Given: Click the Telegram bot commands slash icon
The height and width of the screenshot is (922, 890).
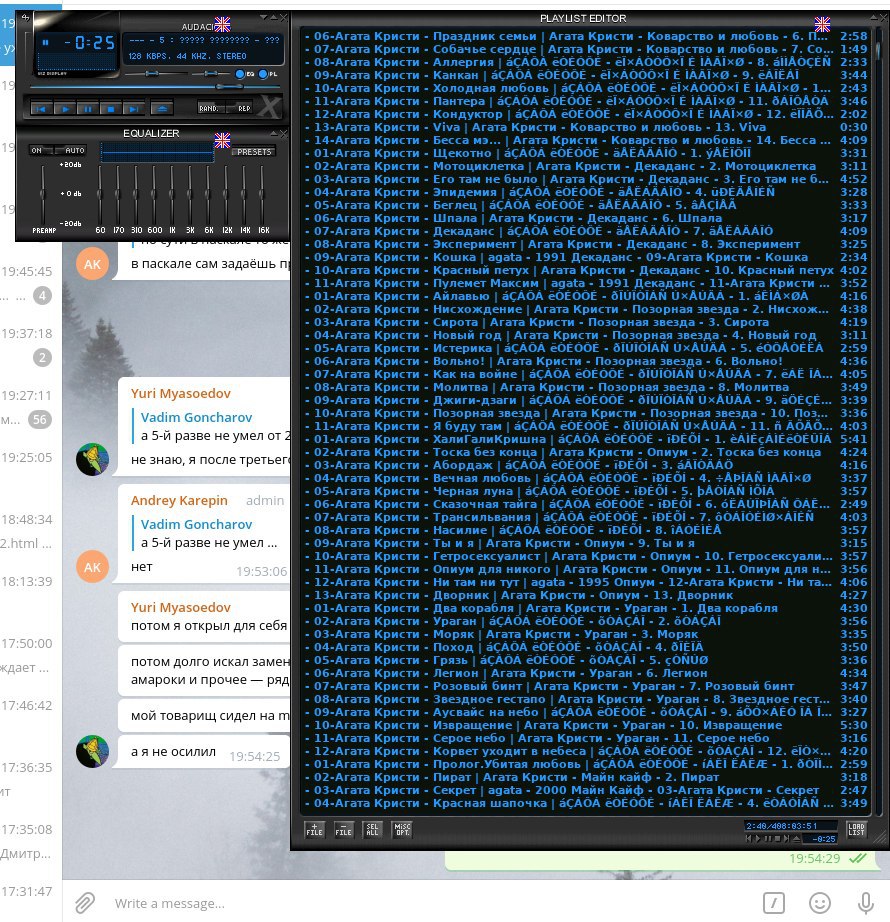Looking at the screenshot, I should 774,903.
